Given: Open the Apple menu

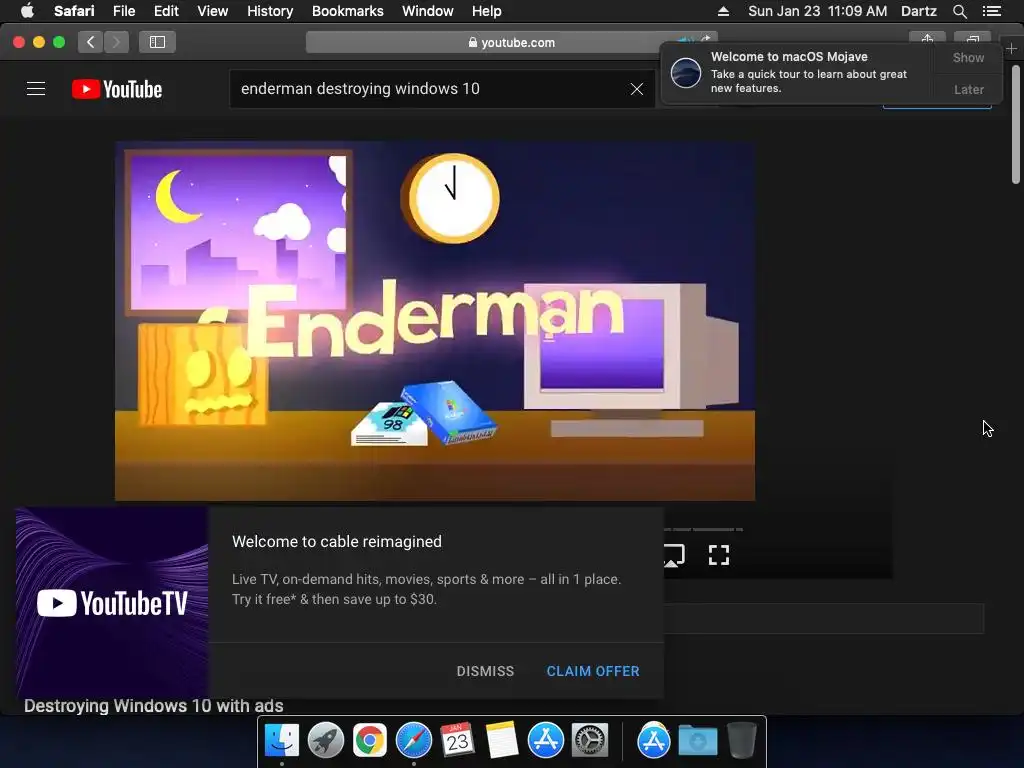Looking at the screenshot, I should pos(27,11).
